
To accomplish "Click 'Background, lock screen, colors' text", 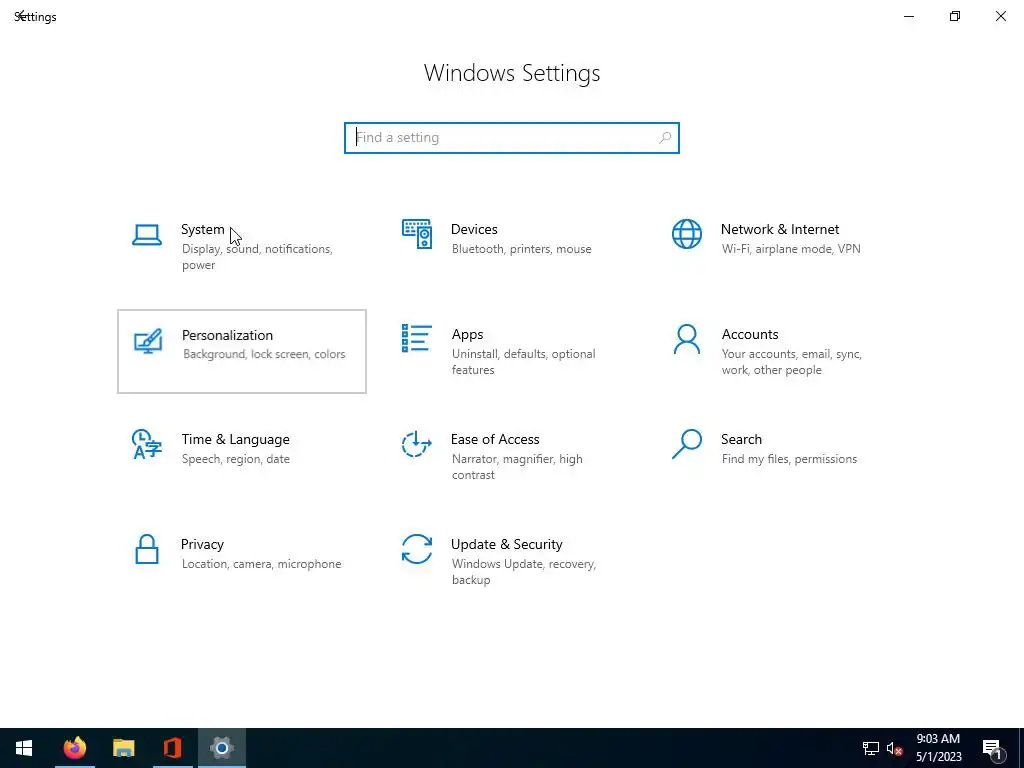I will coord(264,354).
